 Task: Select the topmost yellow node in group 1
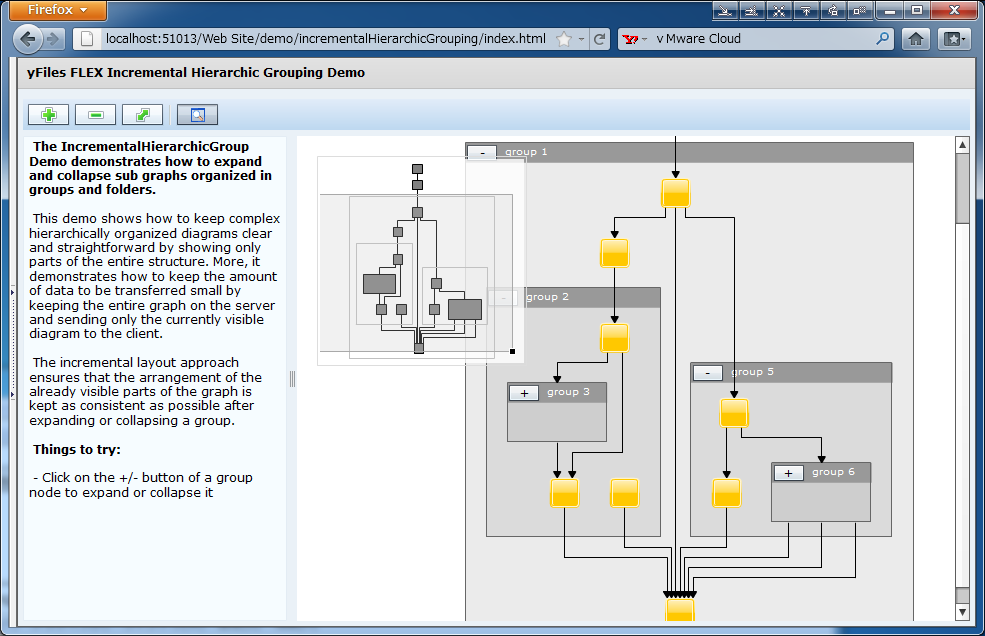(x=675, y=193)
